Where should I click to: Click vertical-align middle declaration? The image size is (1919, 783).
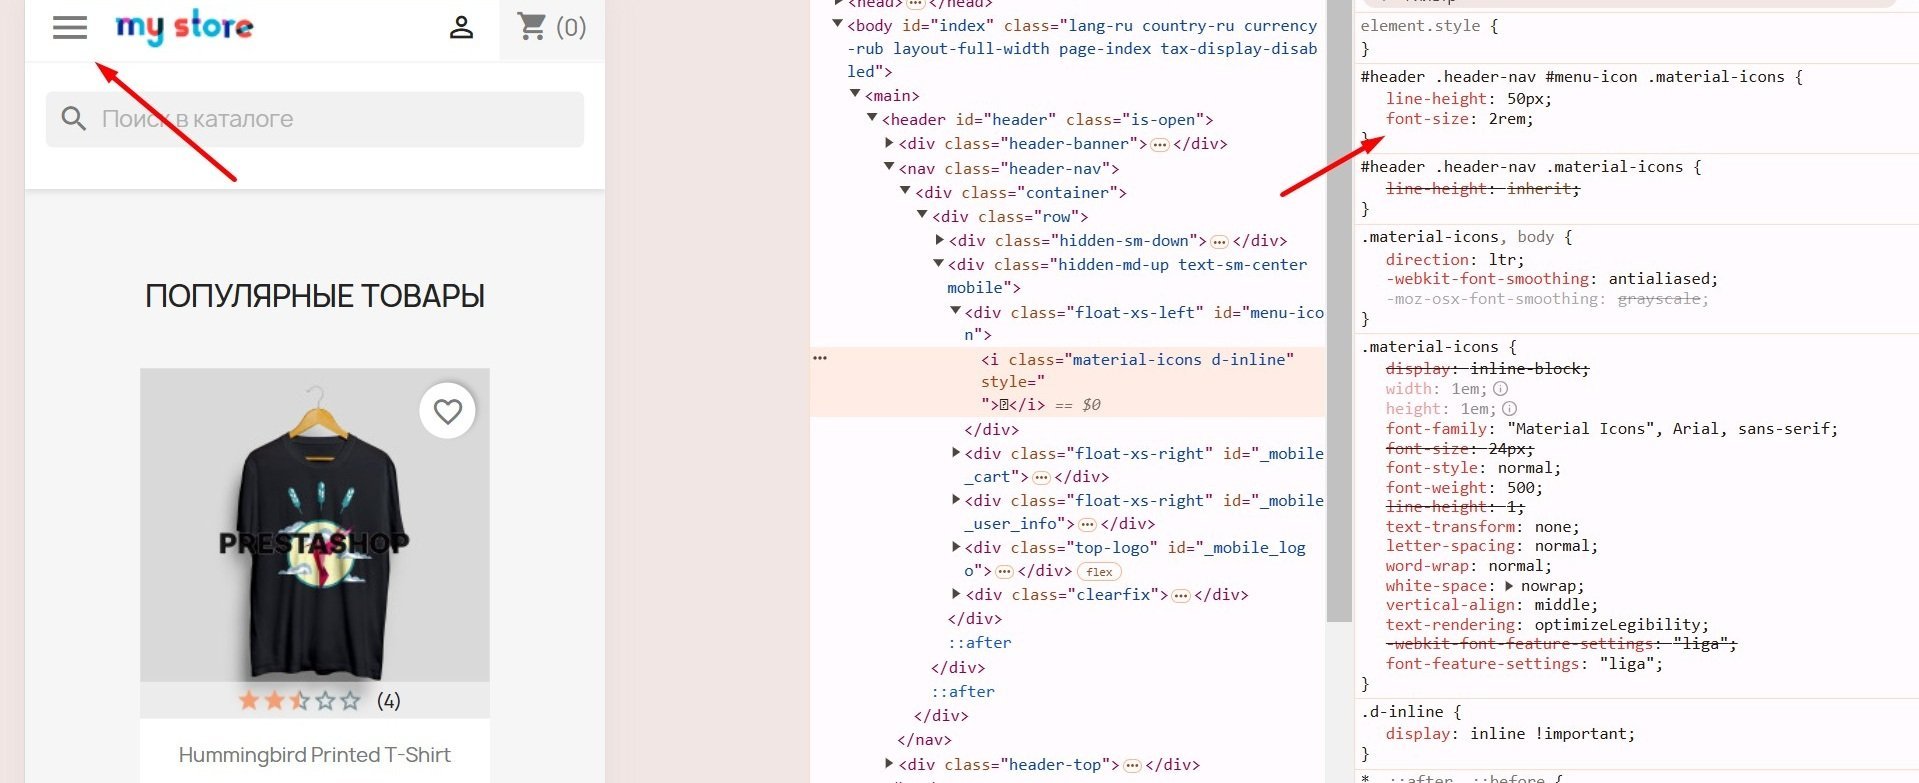[x=1491, y=605]
